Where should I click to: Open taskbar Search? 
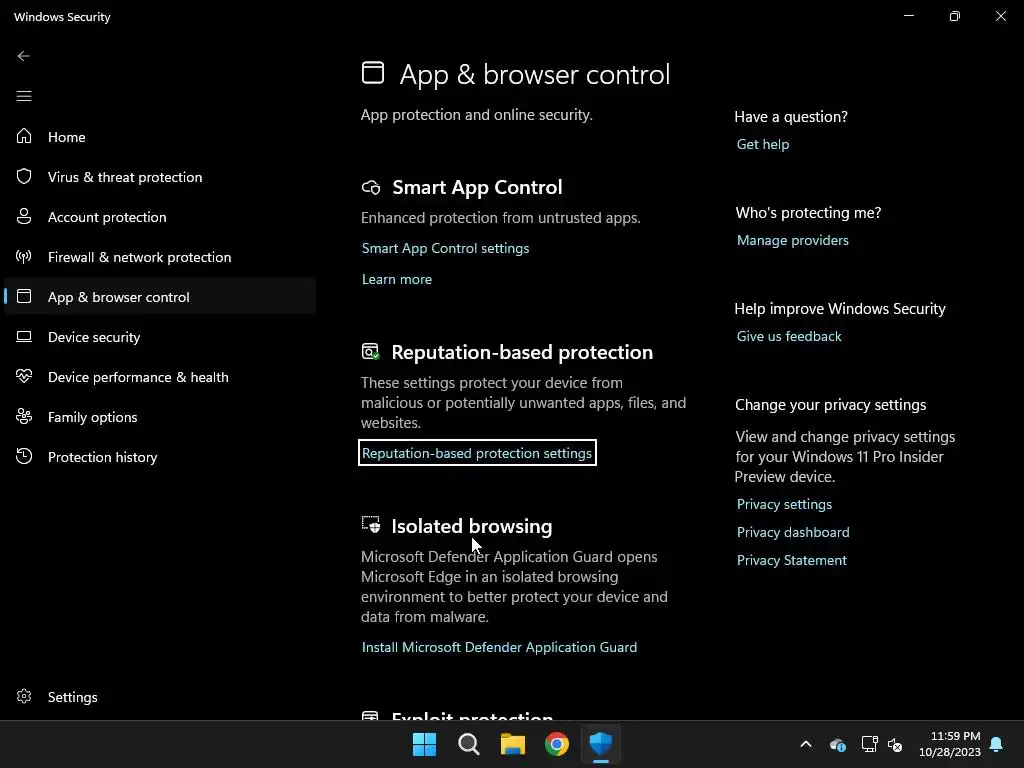pos(468,744)
